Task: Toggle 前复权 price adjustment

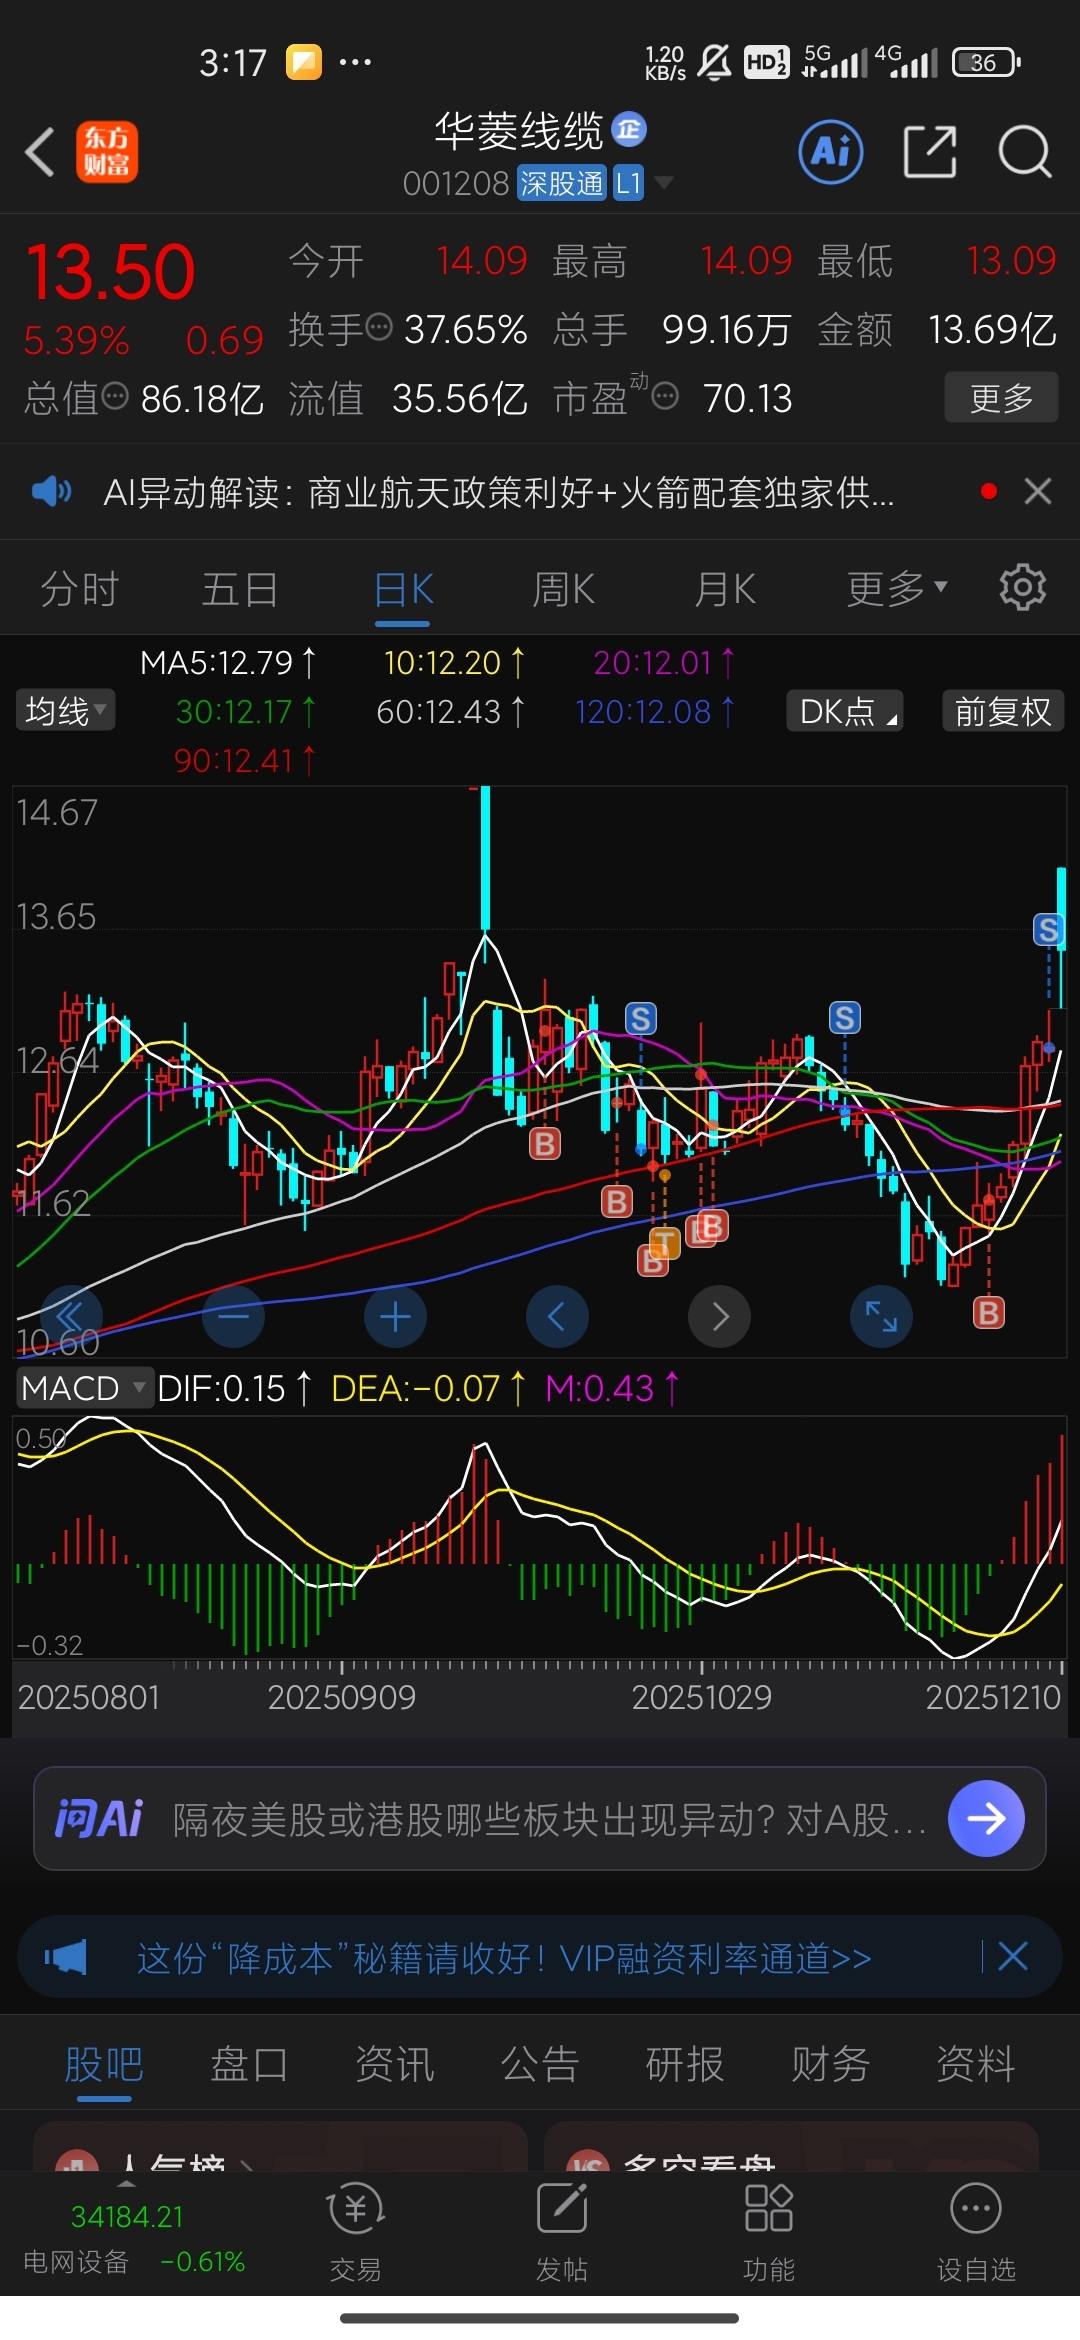Action: point(1003,711)
